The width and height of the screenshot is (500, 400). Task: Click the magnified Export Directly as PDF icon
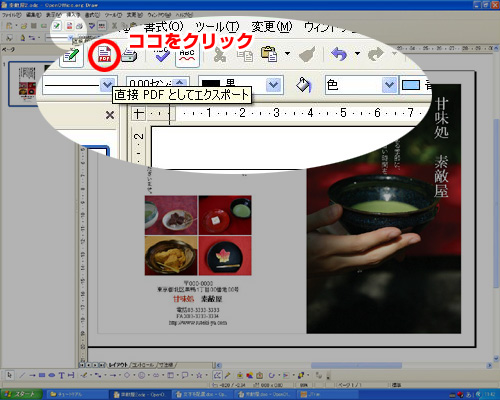point(104,55)
